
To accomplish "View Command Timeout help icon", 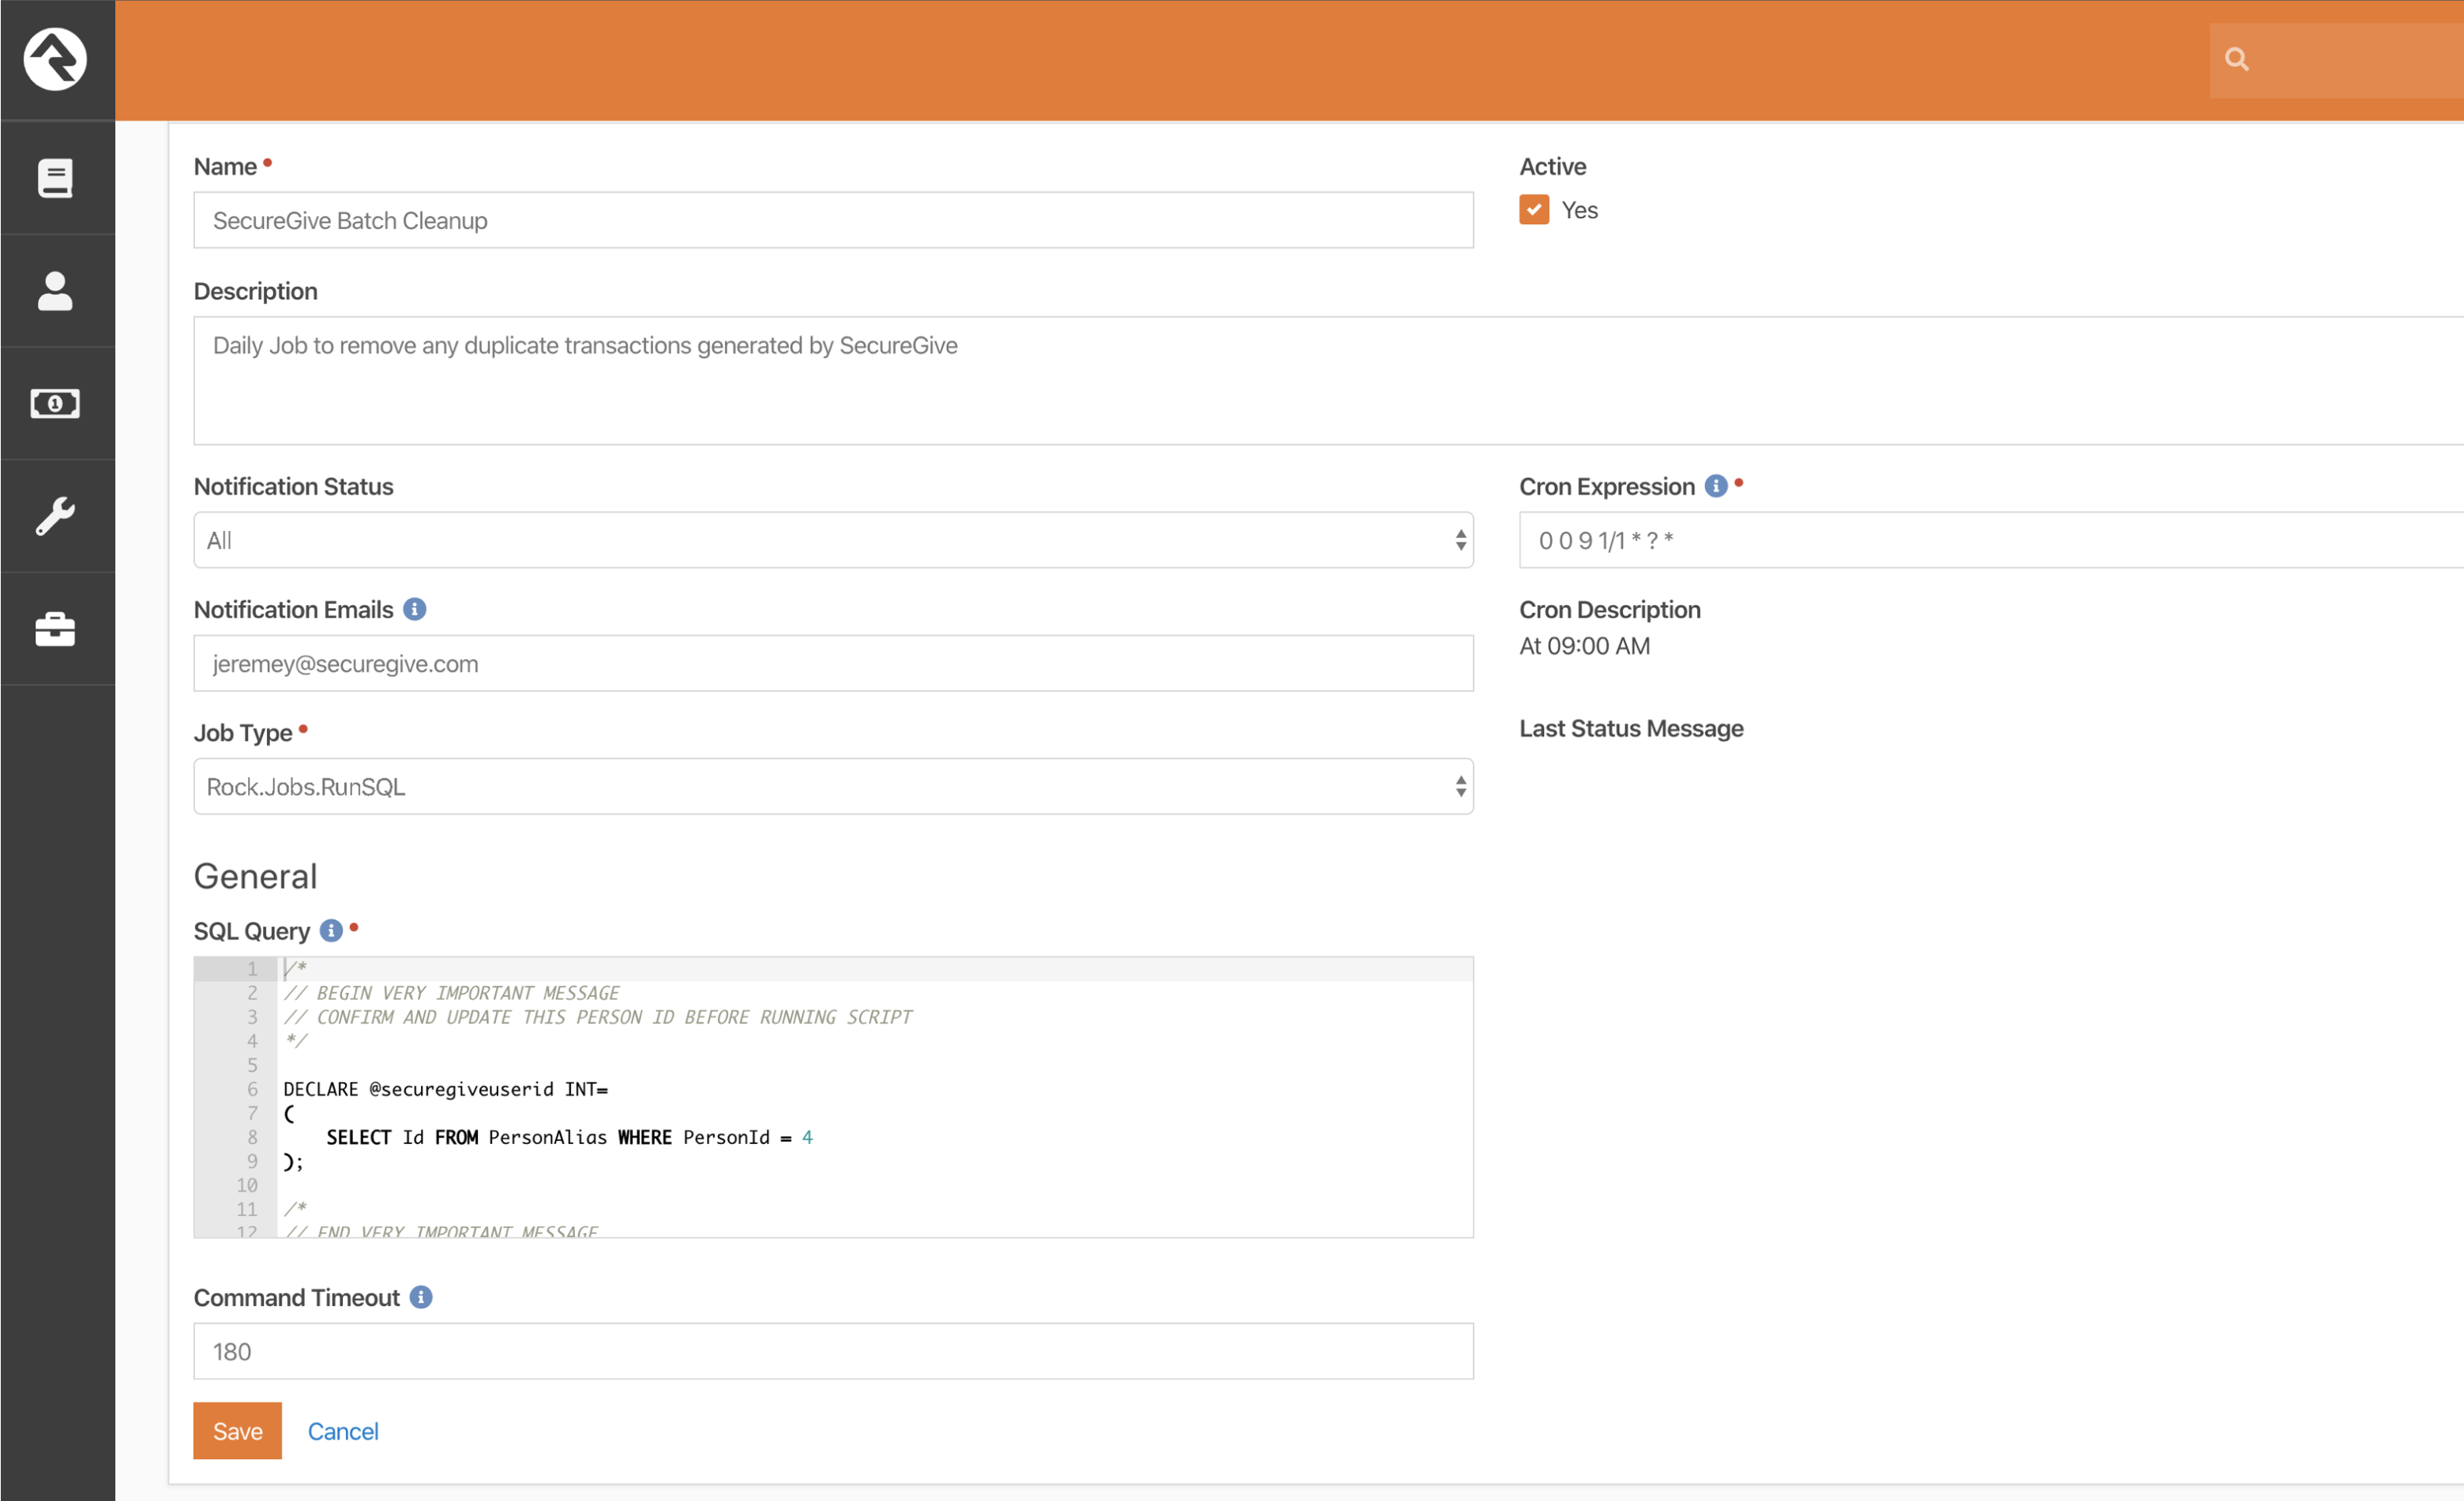I will click(x=421, y=1297).
